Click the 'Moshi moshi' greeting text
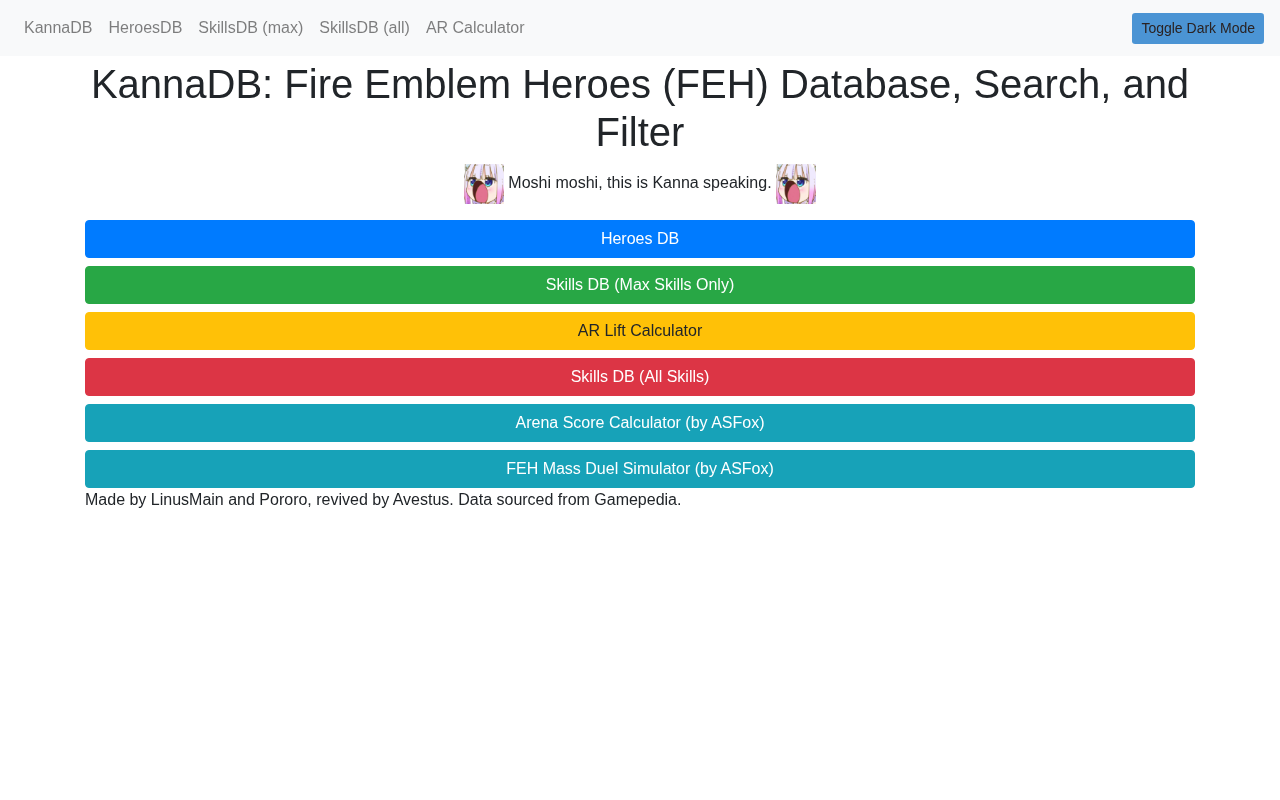This screenshot has width=1280, height=800. coord(640,183)
